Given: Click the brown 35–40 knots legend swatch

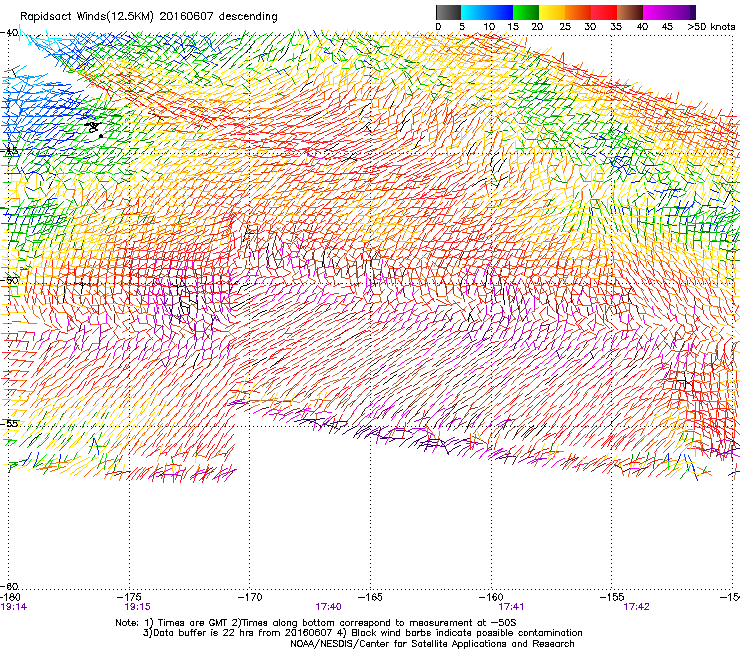Looking at the screenshot, I should pyautogui.click(x=630, y=12).
